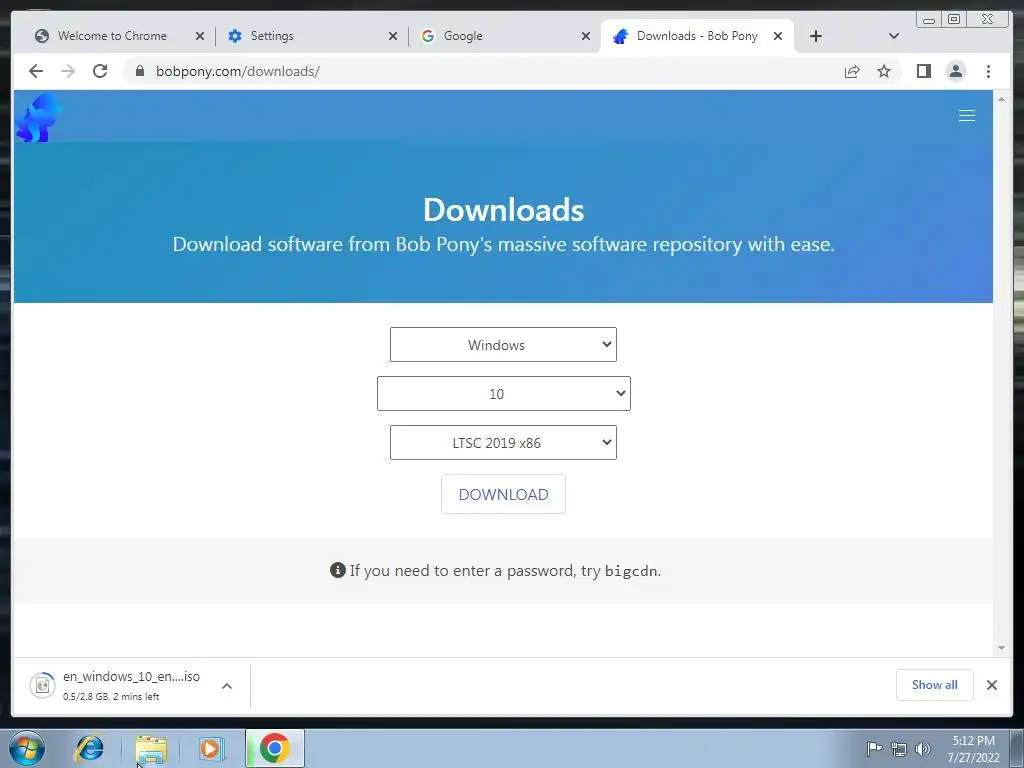
Task: Open the version 10 dropdown
Action: point(504,393)
